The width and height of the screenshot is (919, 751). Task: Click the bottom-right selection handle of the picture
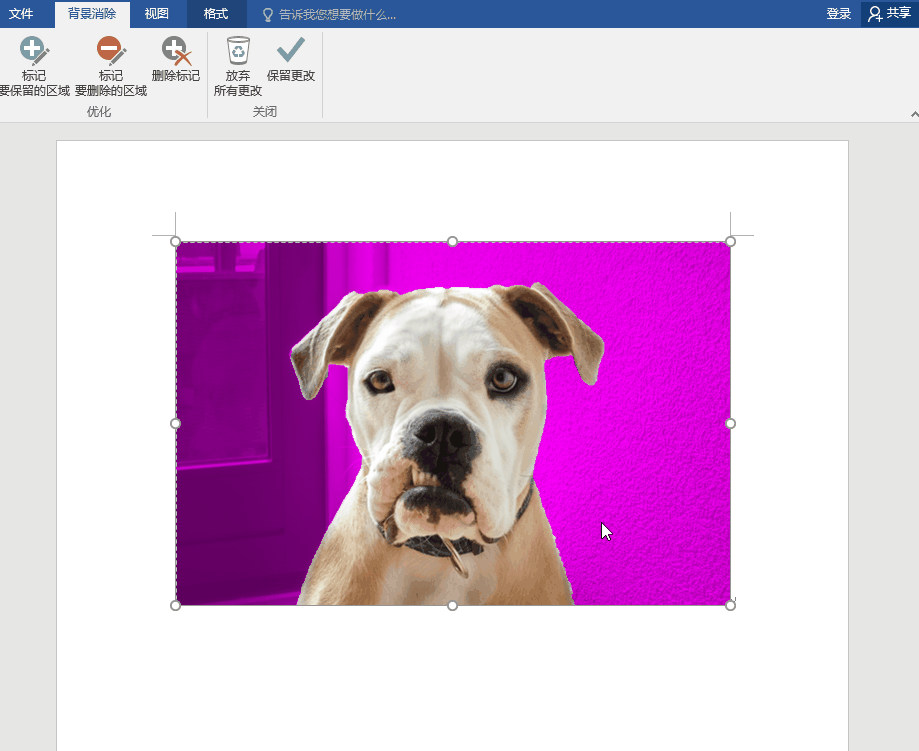point(730,606)
